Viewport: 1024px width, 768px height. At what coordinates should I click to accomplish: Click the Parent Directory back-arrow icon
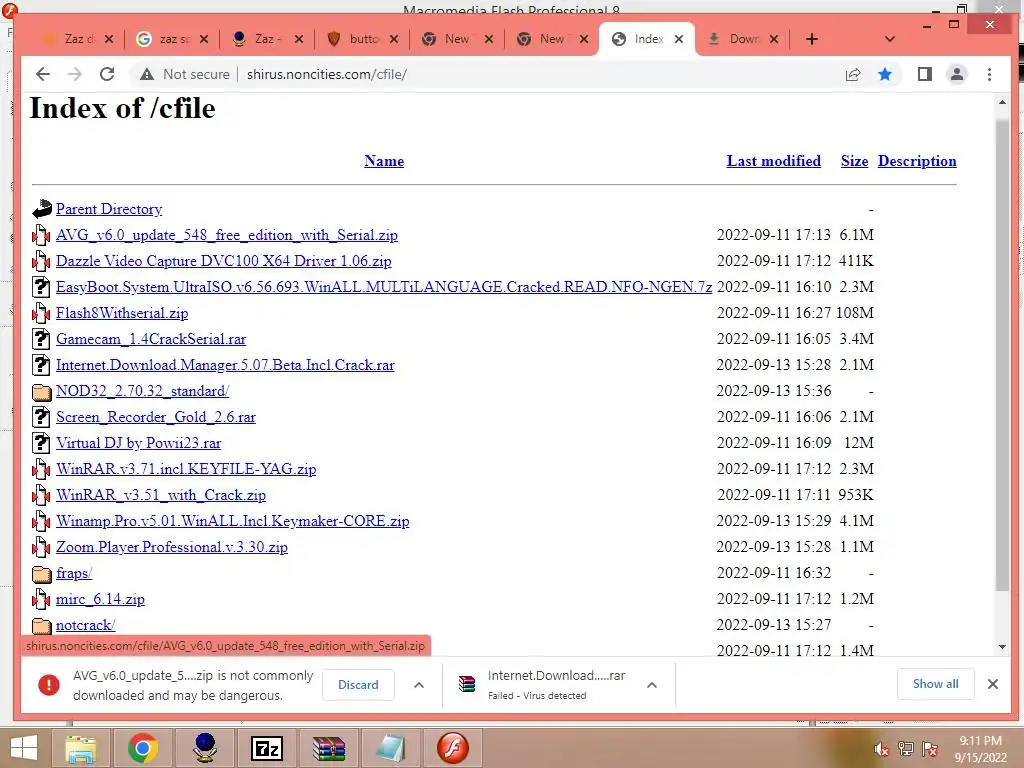41,209
